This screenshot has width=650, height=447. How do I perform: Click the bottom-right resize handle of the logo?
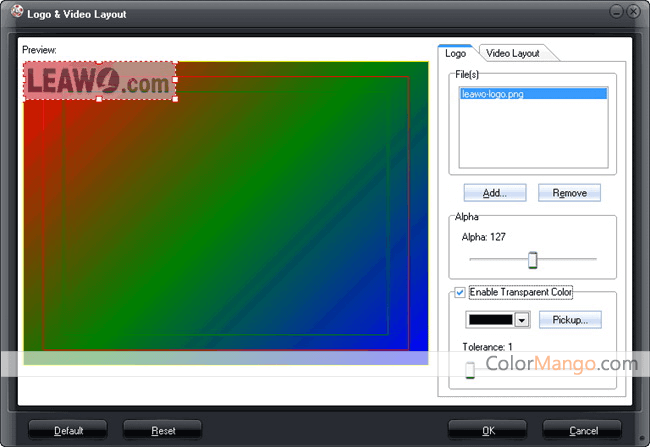pos(176,99)
